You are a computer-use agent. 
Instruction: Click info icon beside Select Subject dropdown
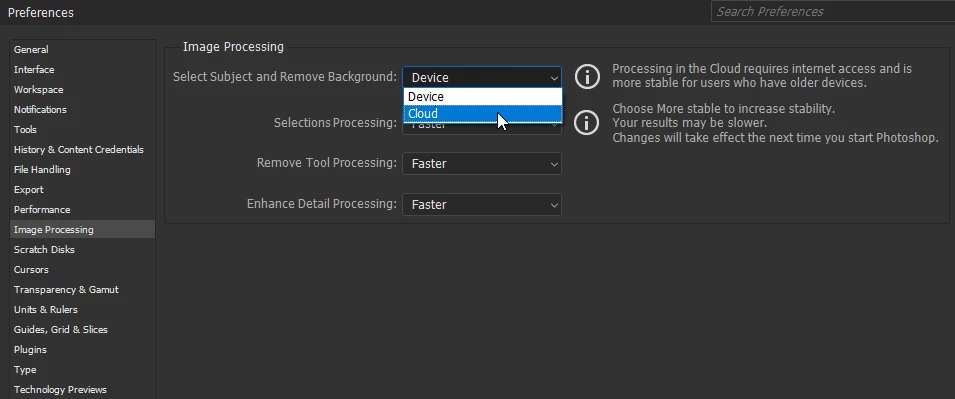point(587,77)
